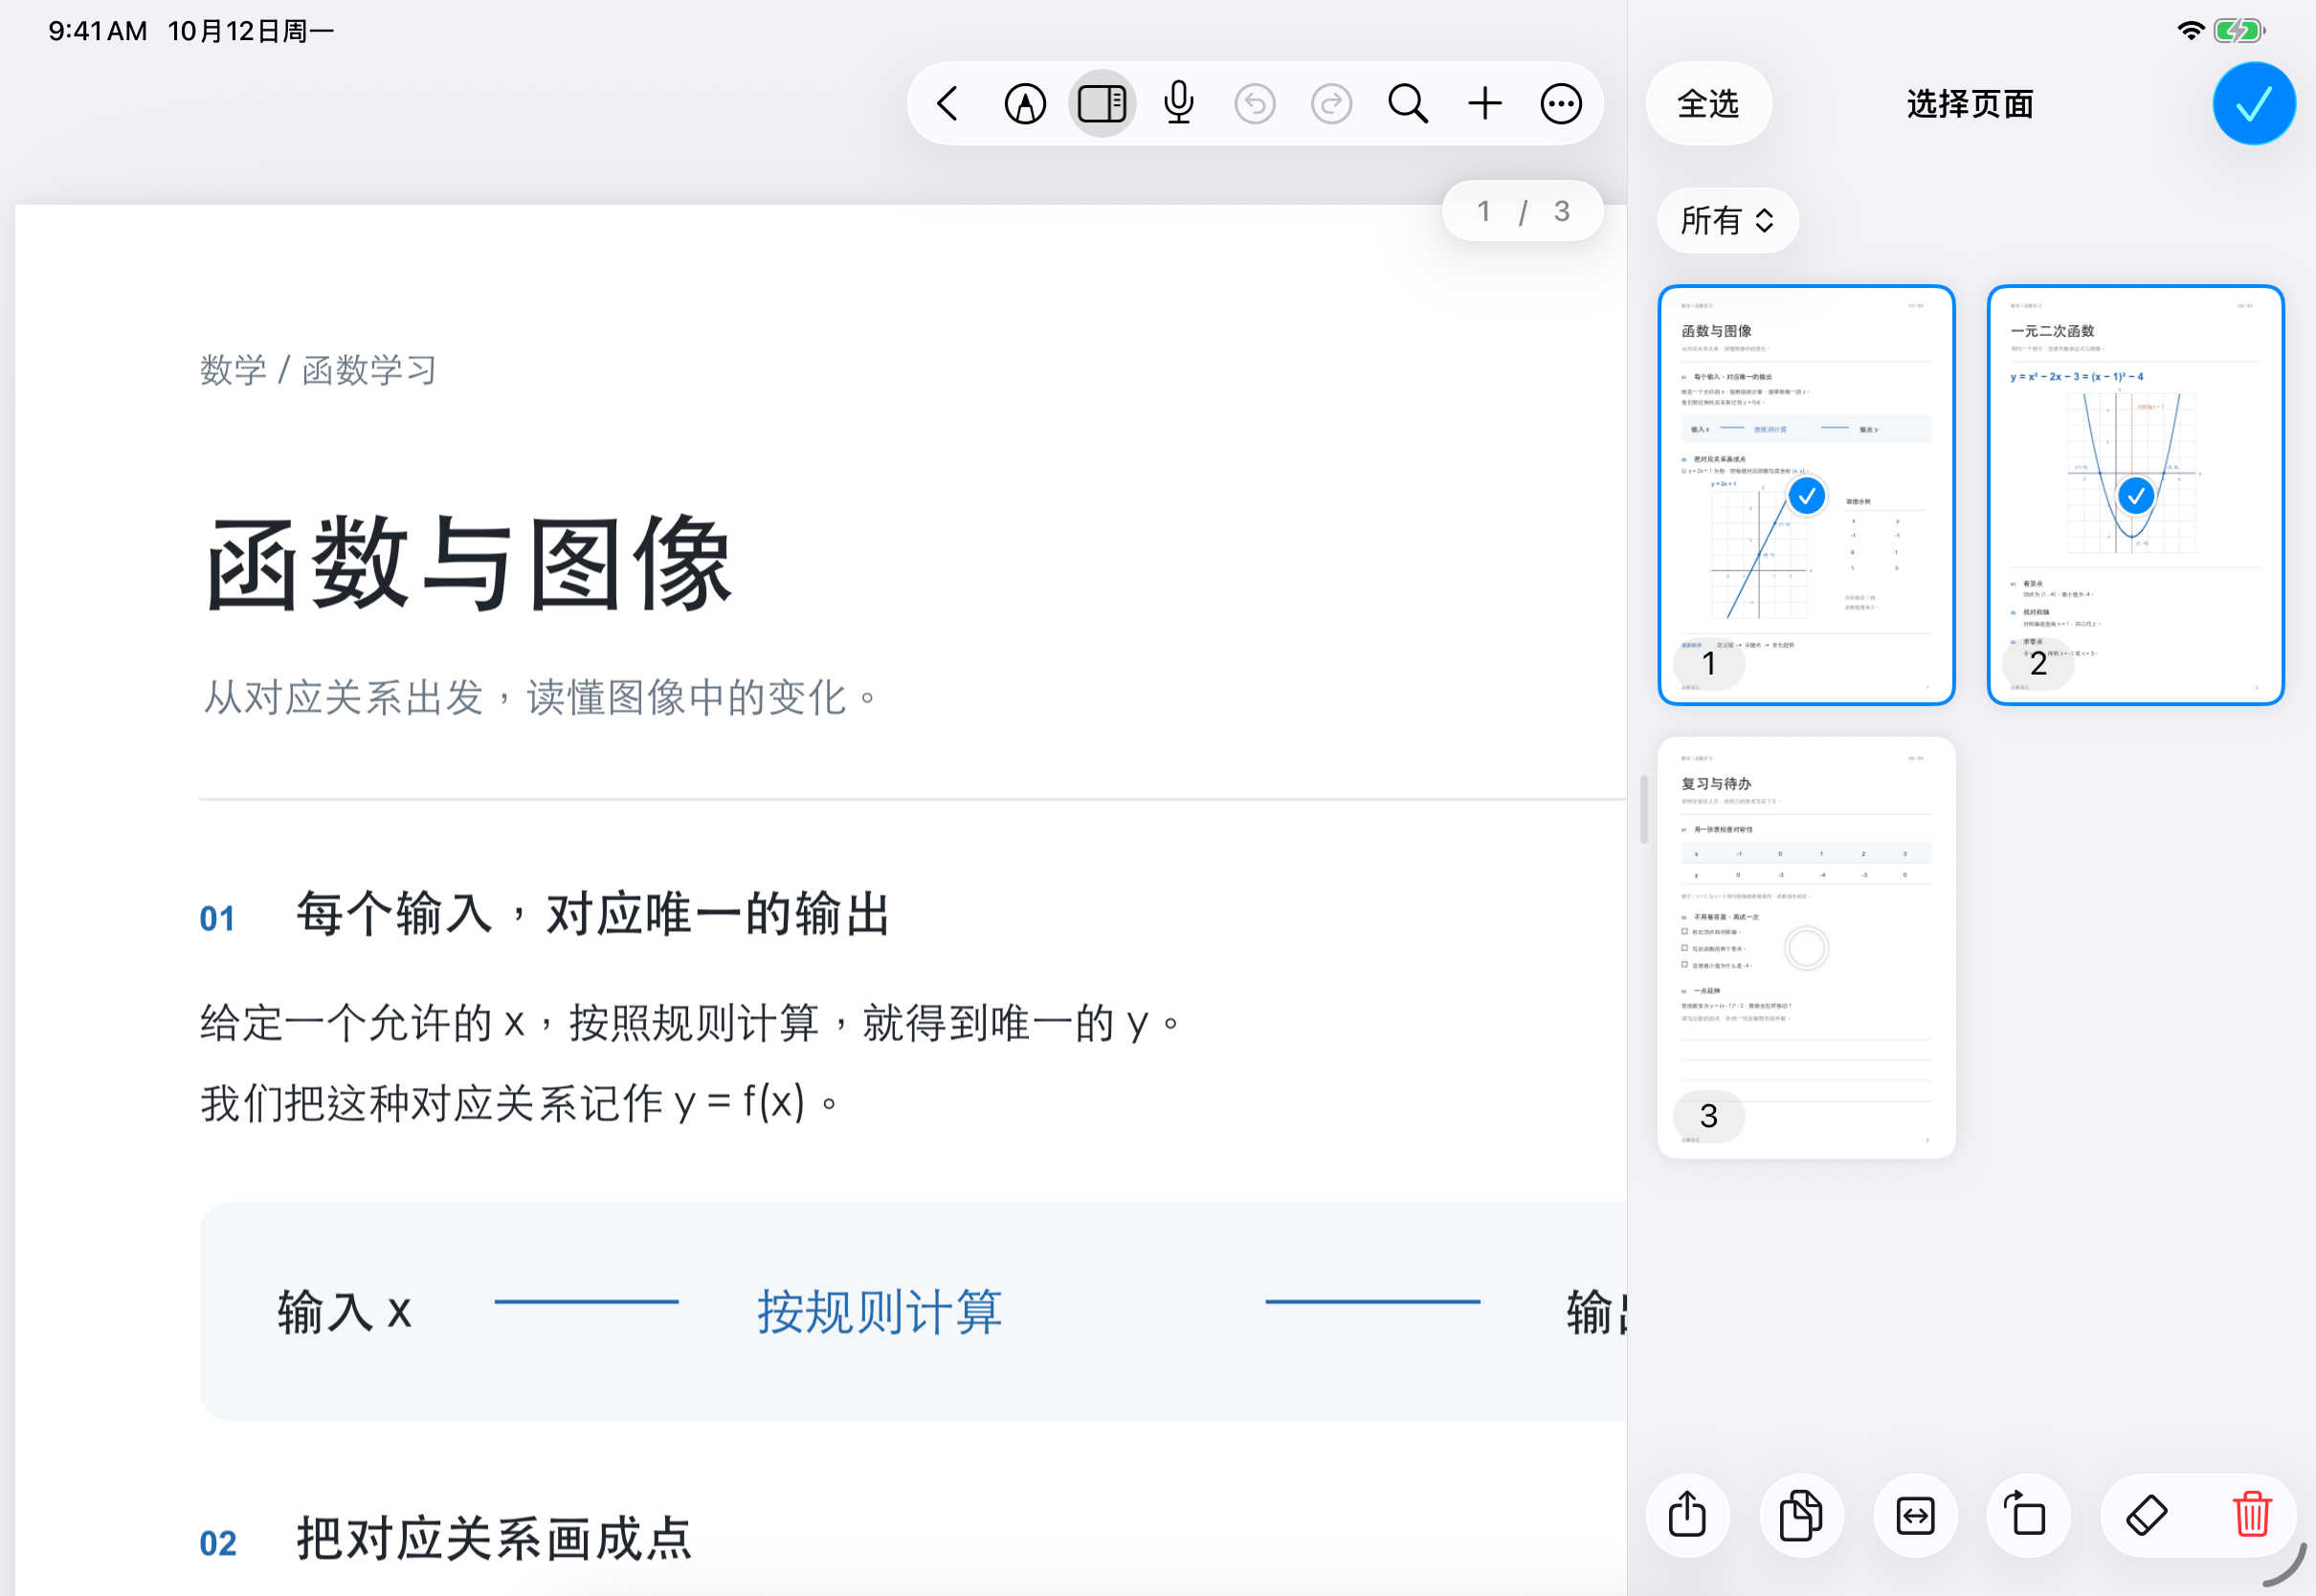Duplicate the selected pages
The image size is (2316, 1596).
pos(1801,1515)
